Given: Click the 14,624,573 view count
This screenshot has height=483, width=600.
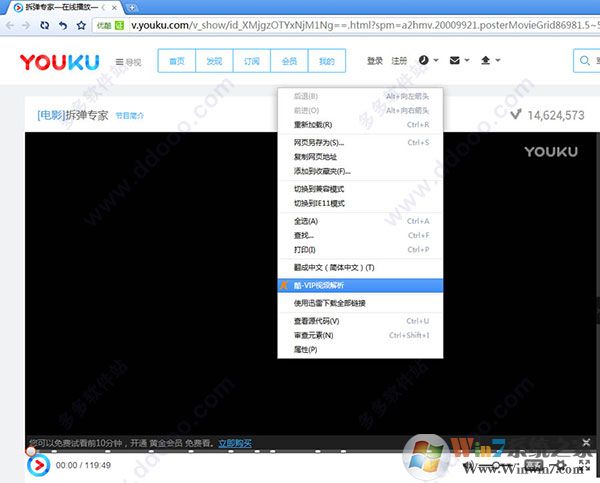Looking at the screenshot, I should pos(556,115).
